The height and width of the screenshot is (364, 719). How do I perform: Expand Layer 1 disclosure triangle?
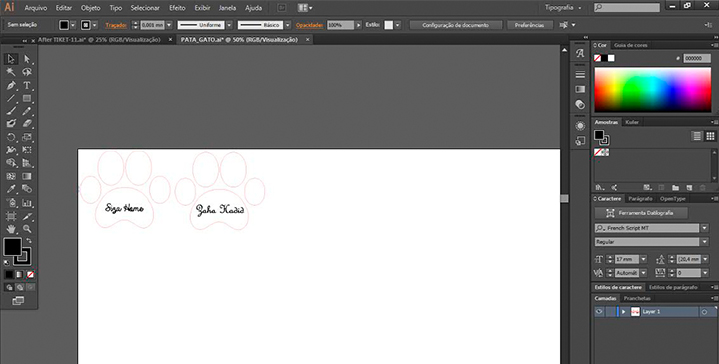tap(623, 312)
